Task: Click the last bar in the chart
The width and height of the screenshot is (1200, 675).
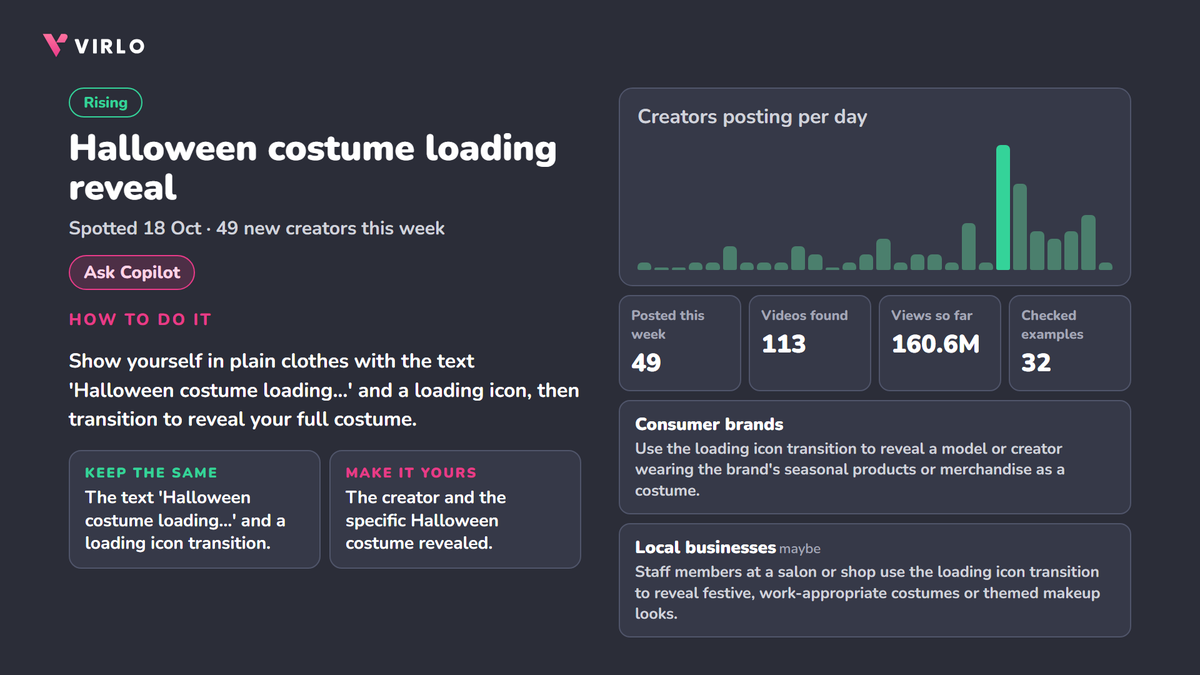Action: click(x=1105, y=266)
